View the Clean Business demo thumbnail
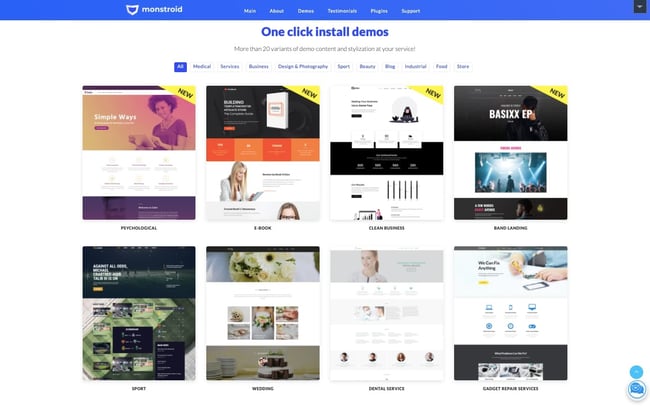Viewport: 650px width, 406px height. coord(386,152)
